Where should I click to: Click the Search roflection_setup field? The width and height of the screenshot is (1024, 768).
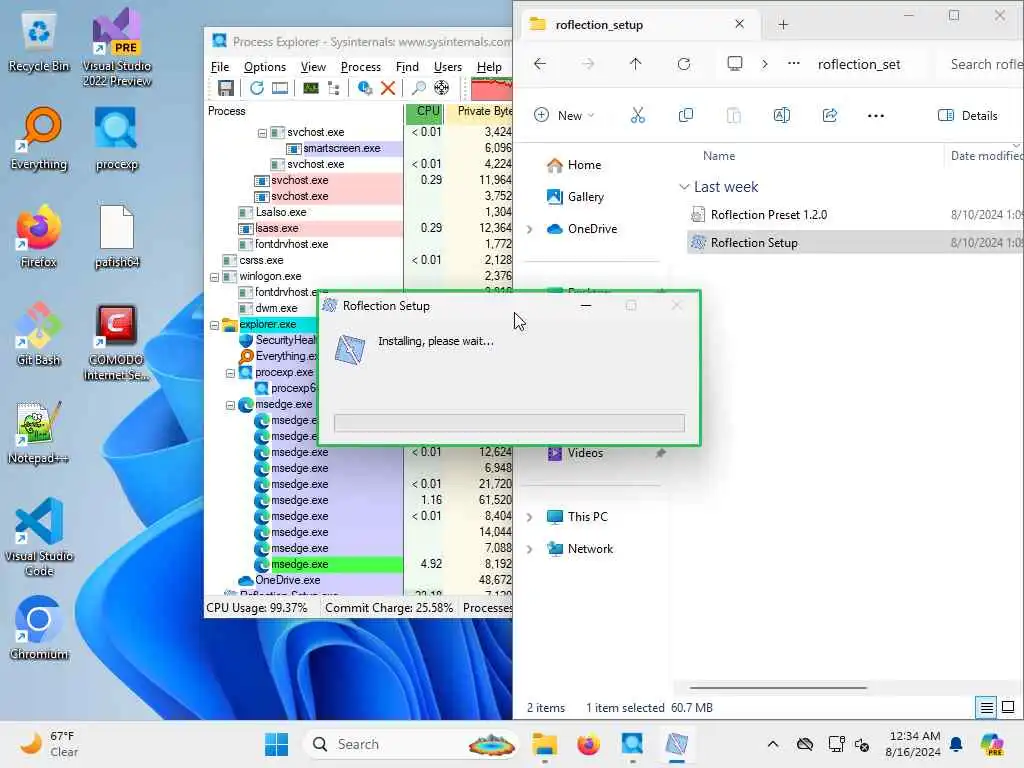(x=982, y=64)
